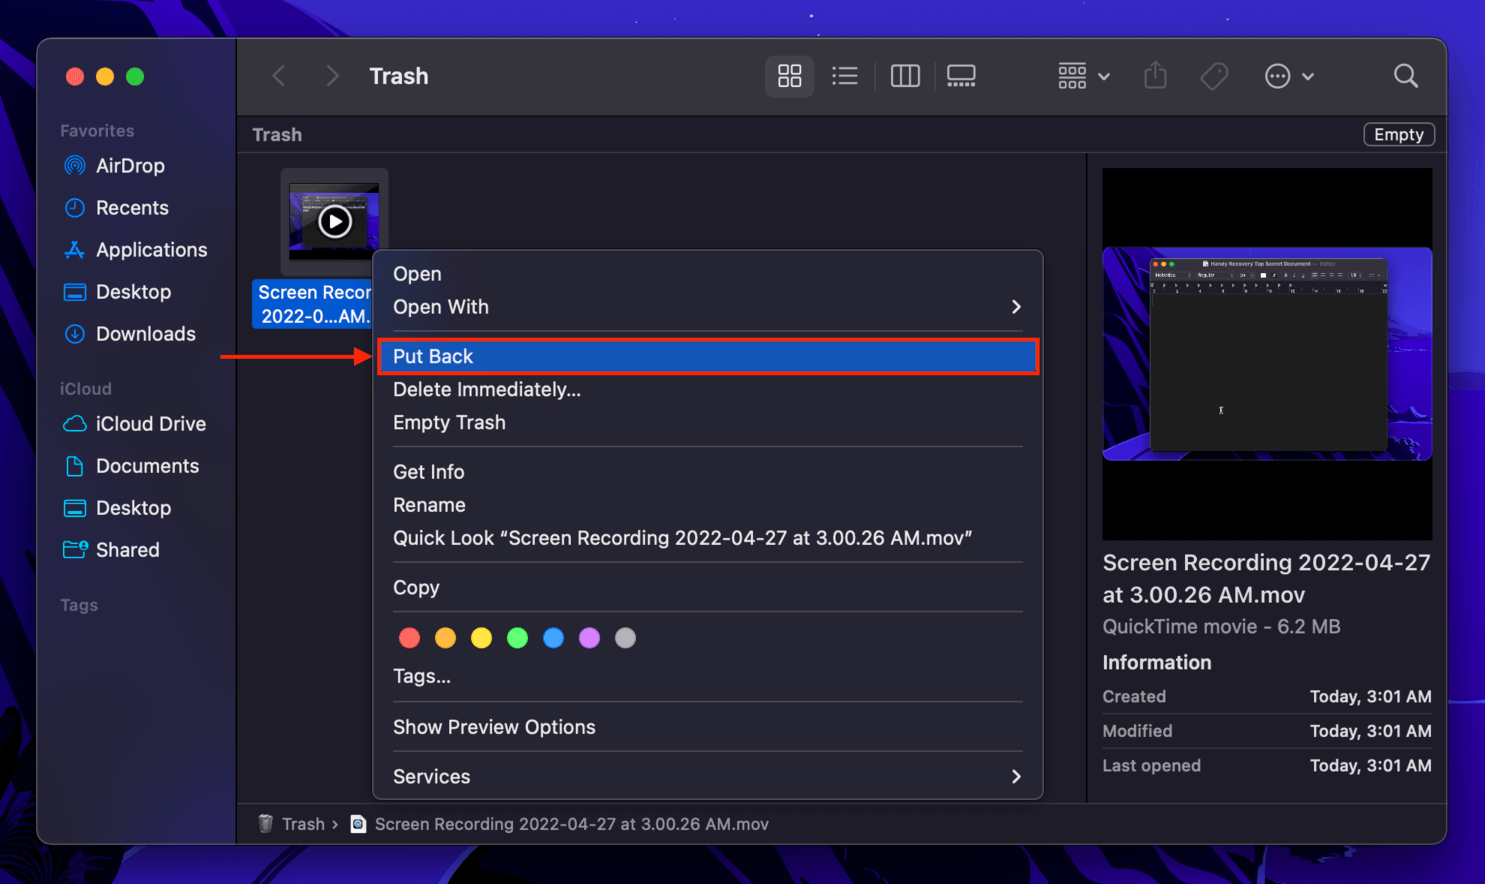
Task: Click the Share toolbar icon
Action: tap(1155, 76)
